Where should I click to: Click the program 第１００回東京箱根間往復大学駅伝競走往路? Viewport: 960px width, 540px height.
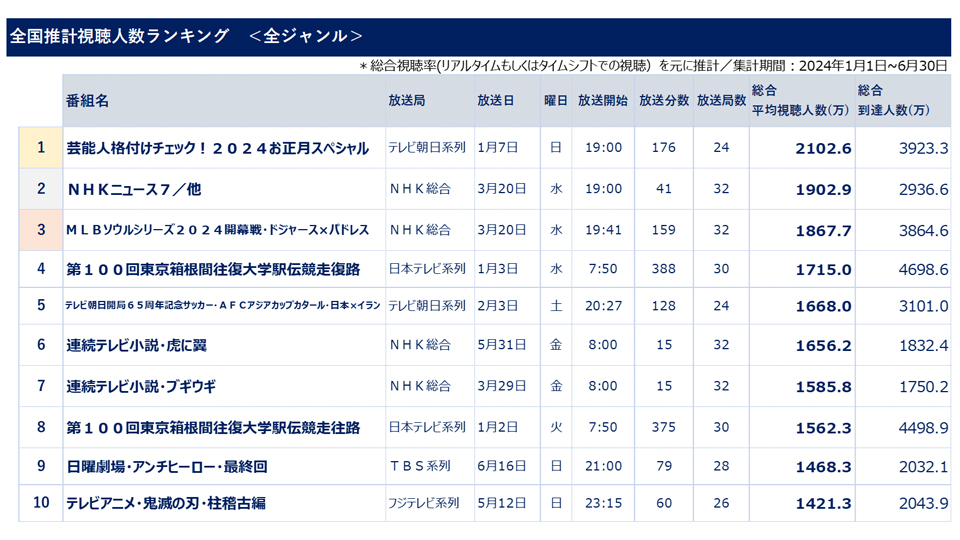(213, 427)
